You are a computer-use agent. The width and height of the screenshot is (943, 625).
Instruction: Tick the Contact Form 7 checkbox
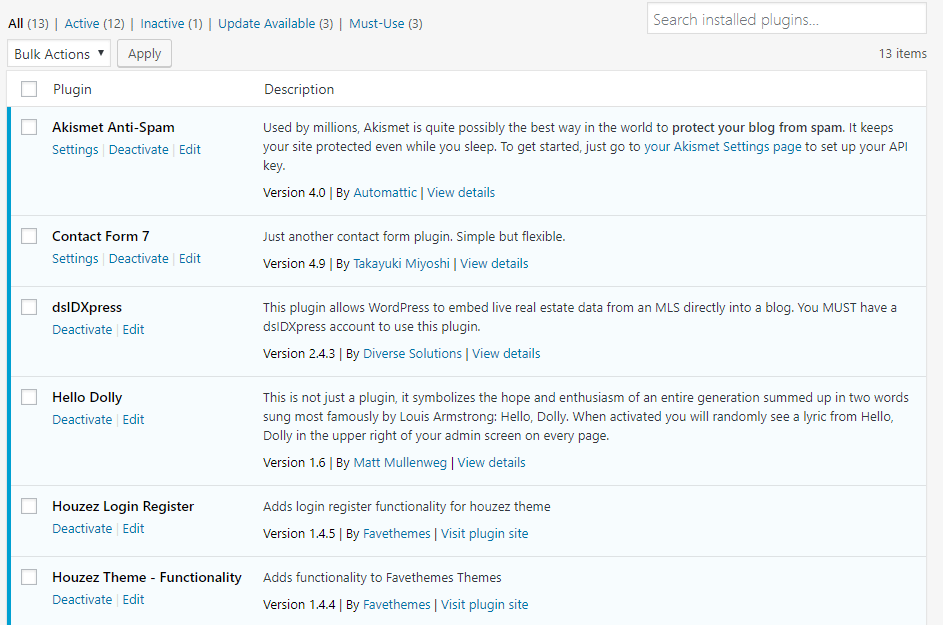(29, 236)
